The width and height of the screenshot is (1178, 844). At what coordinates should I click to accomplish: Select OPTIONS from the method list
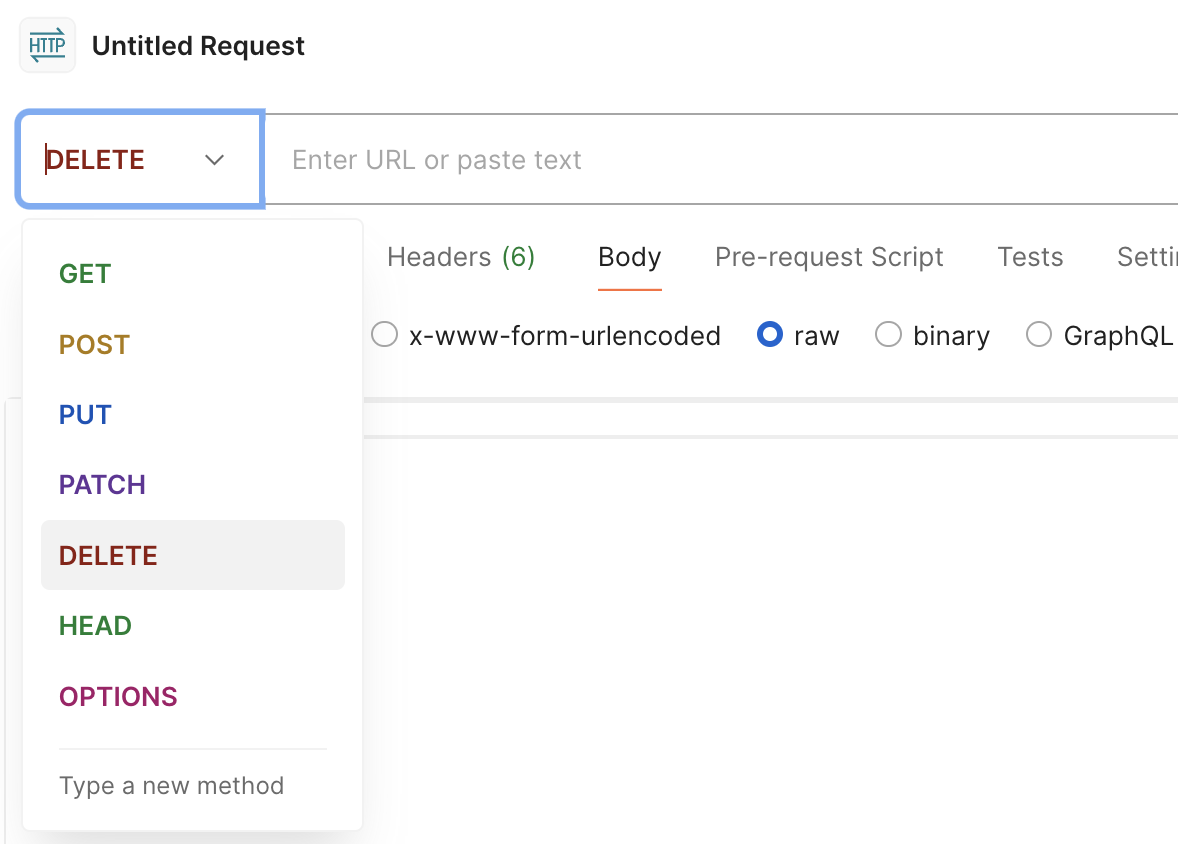pos(118,697)
